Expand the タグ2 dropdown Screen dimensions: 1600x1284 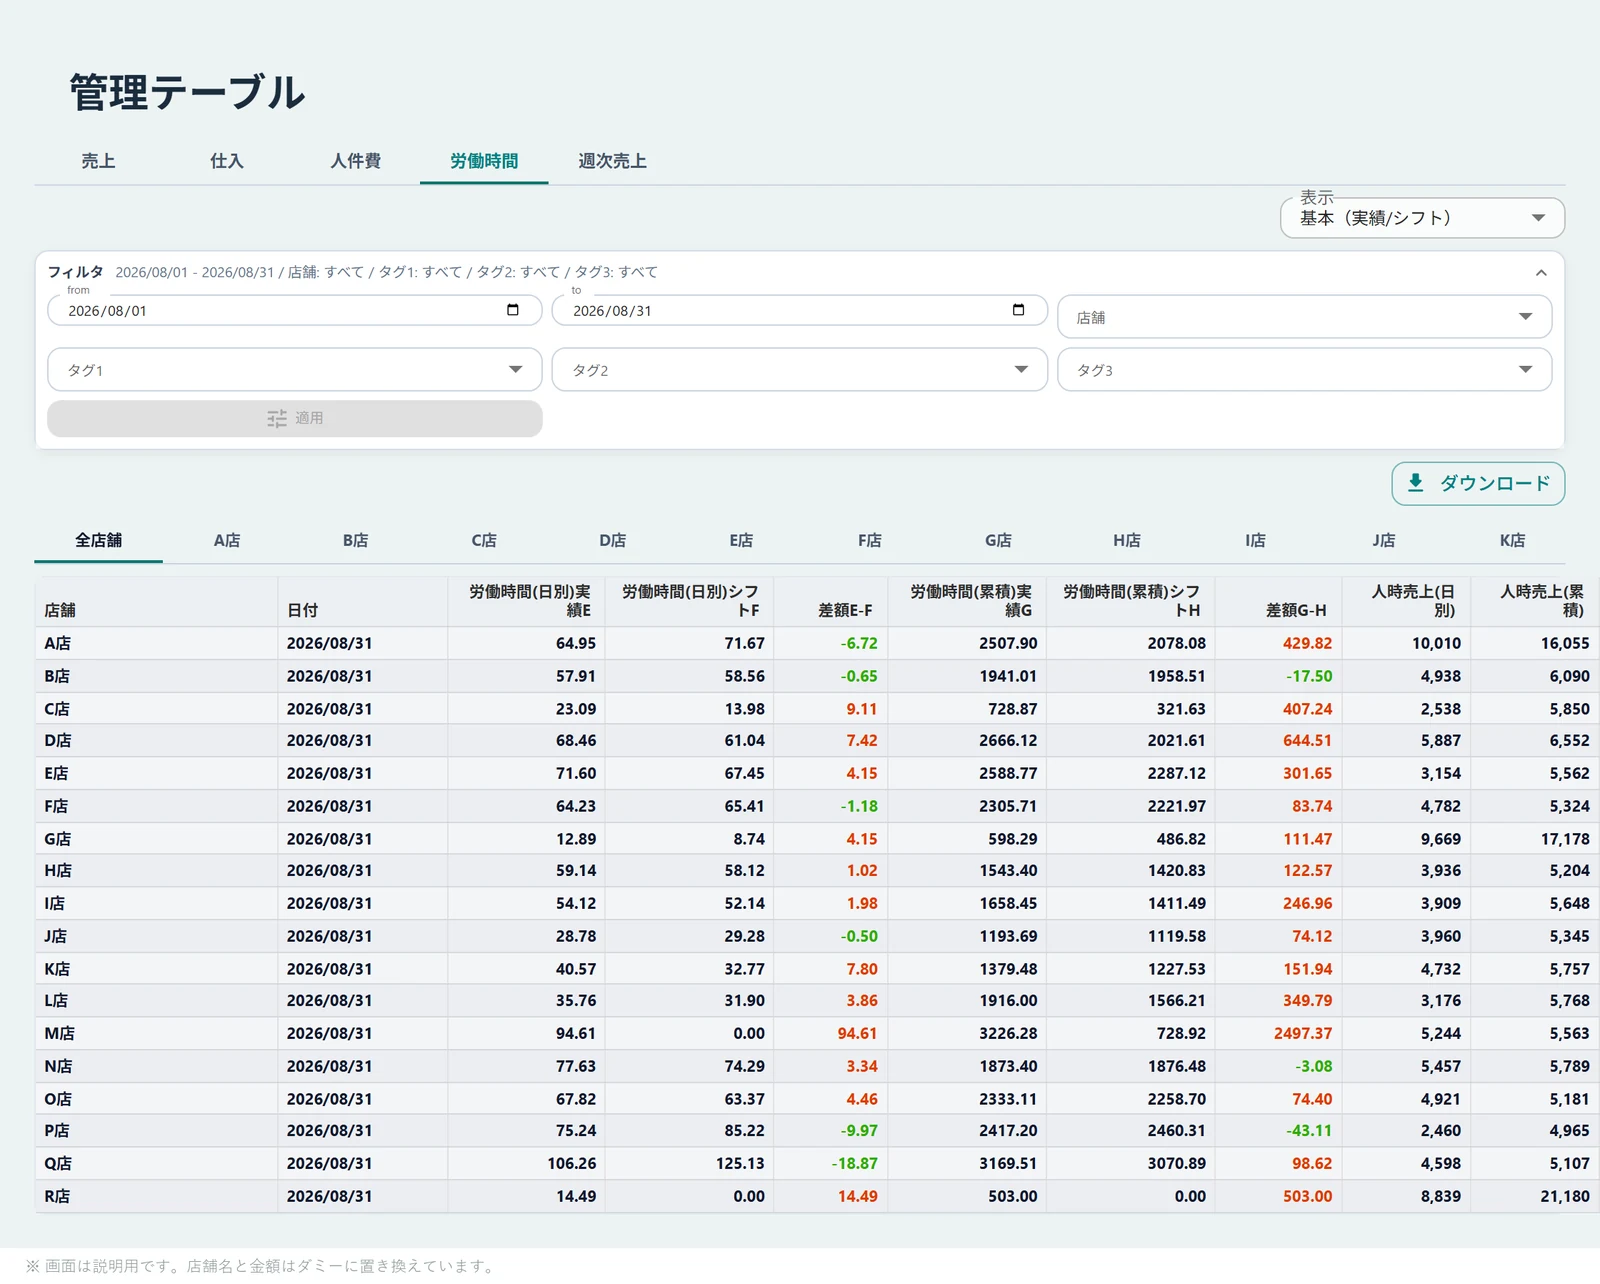(799, 369)
